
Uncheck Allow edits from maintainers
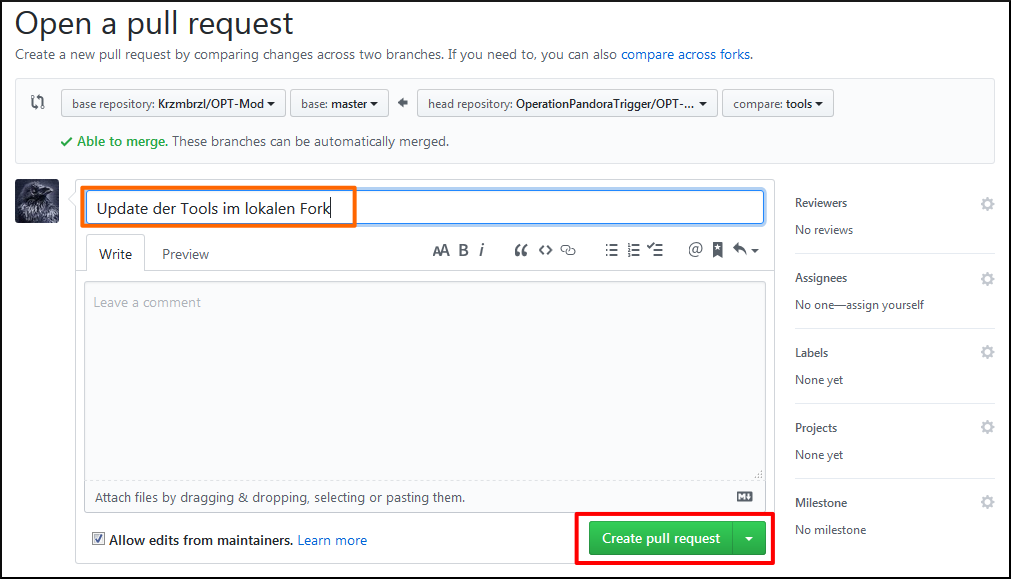(x=98, y=538)
